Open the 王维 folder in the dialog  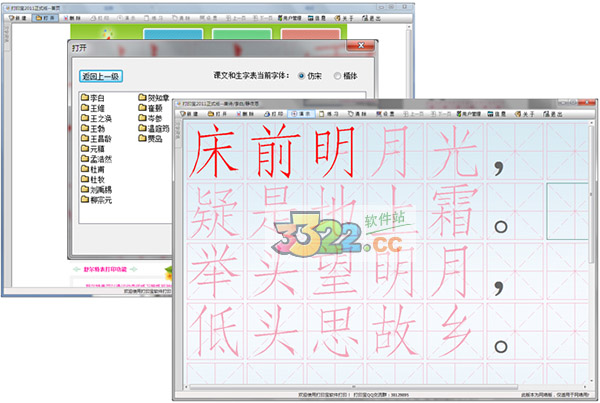[x=93, y=108]
